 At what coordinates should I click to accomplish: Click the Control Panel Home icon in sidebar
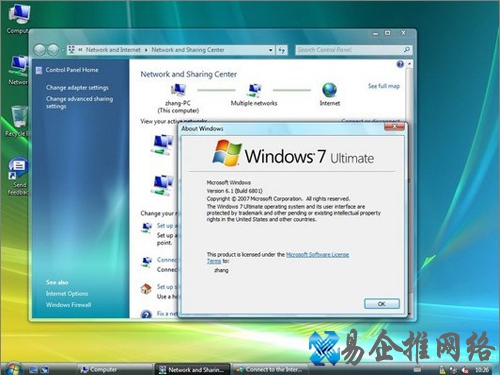point(39,70)
